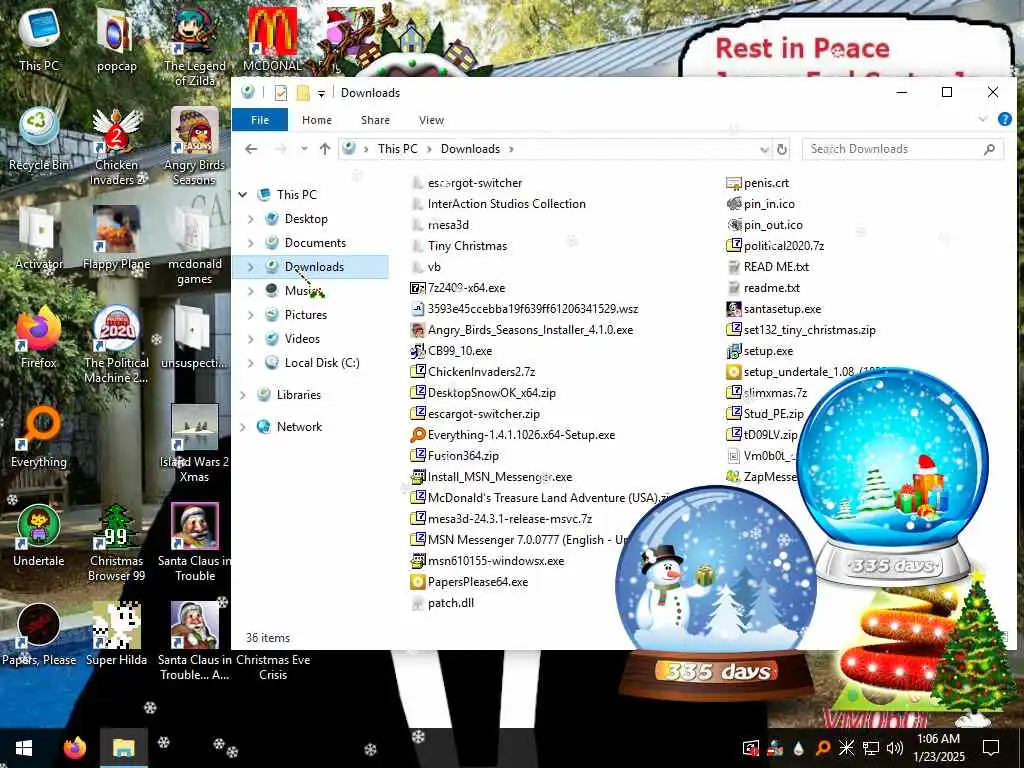The width and height of the screenshot is (1024, 768).
Task: Open the This PC desktop icon
Action: [39, 39]
